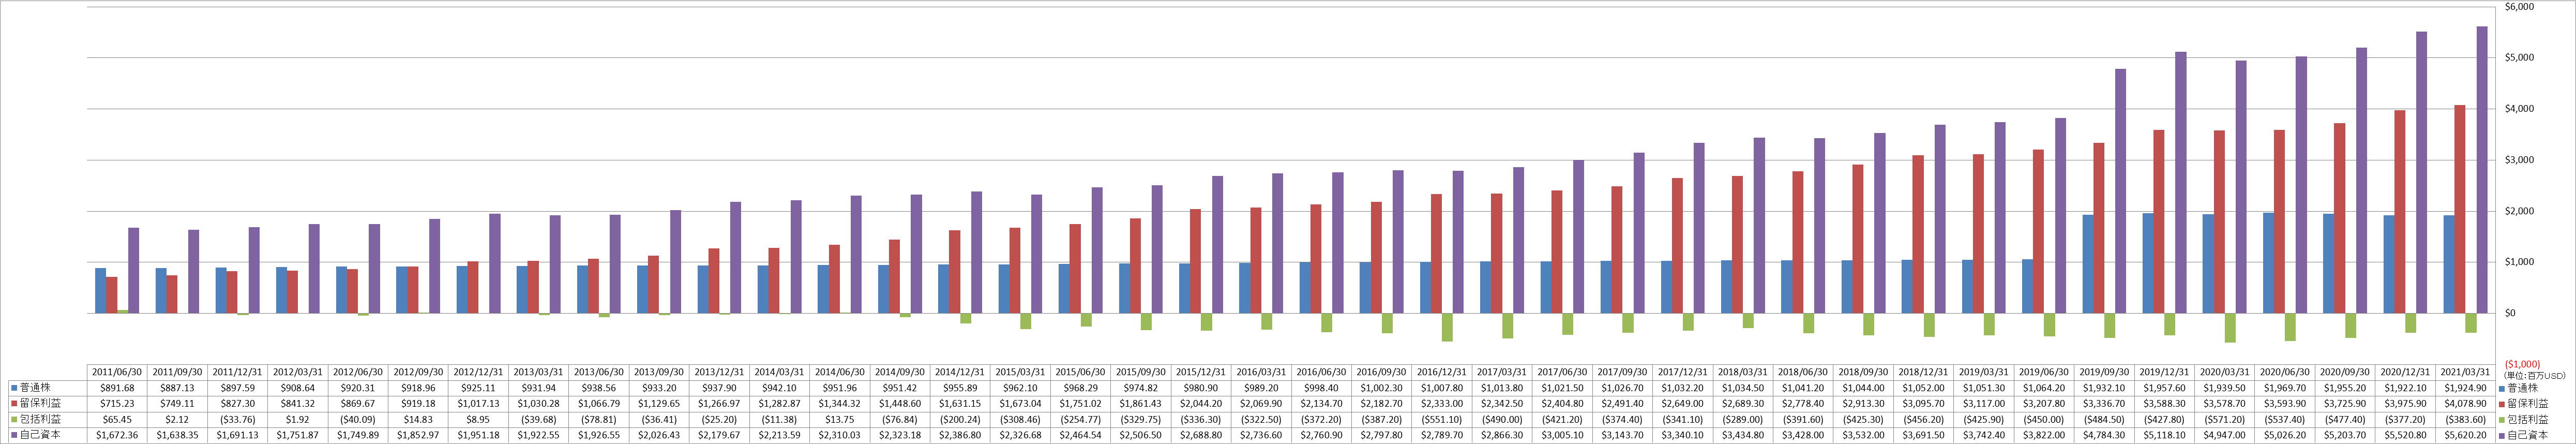
Task: Select the cell showing $2,044.20
Action: pyautogui.click(x=1200, y=404)
